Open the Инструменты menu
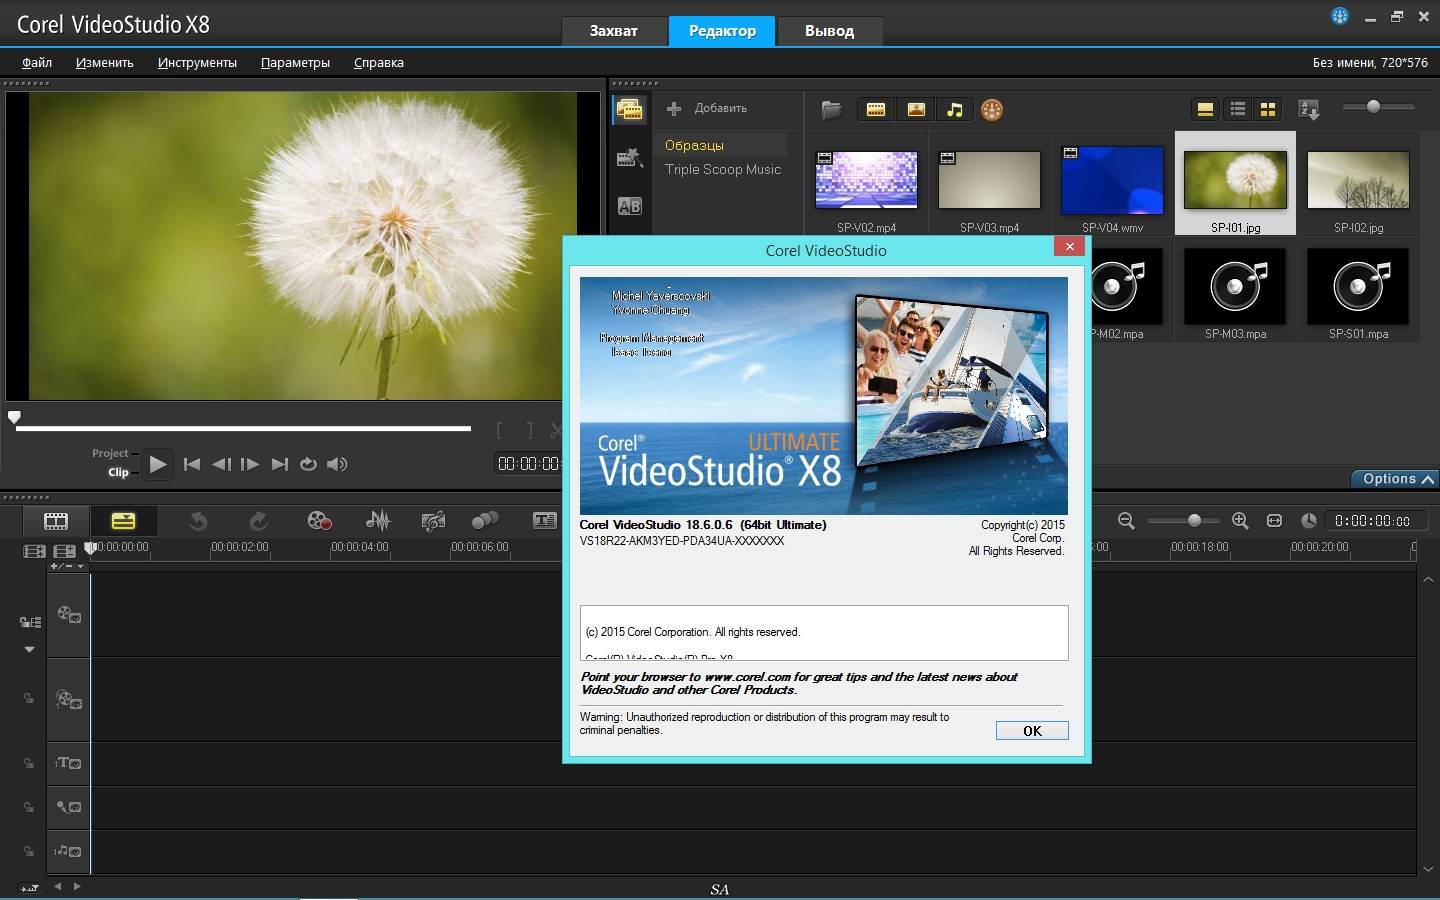Screen dimensions: 1440x900 (197, 62)
